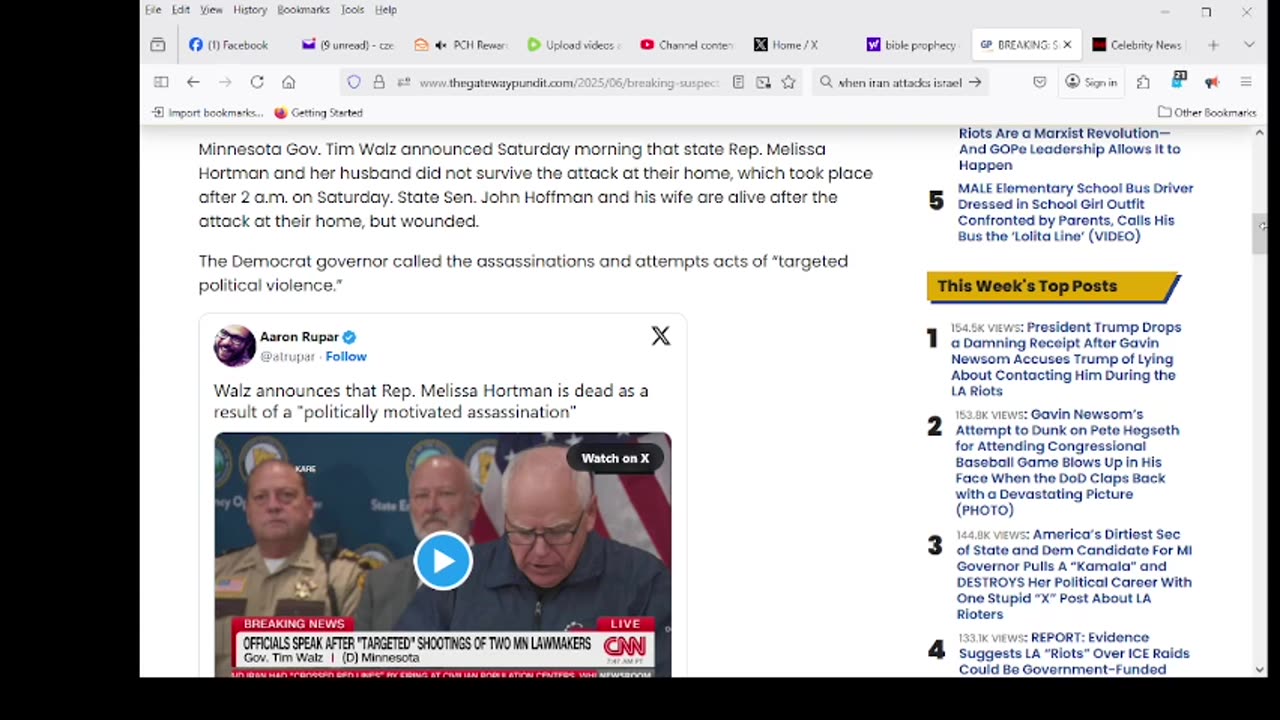Image resolution: width=1280 pixels, height=720 pixels.
Task: Switch to the PCH Rewards tab
Action: pyautogui.click(x=462, y=45)
